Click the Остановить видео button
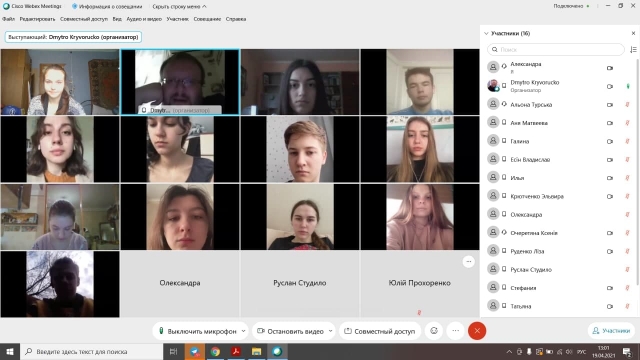Image resolution: width=640 pixels, height=360 pixels. click(290, 331)
